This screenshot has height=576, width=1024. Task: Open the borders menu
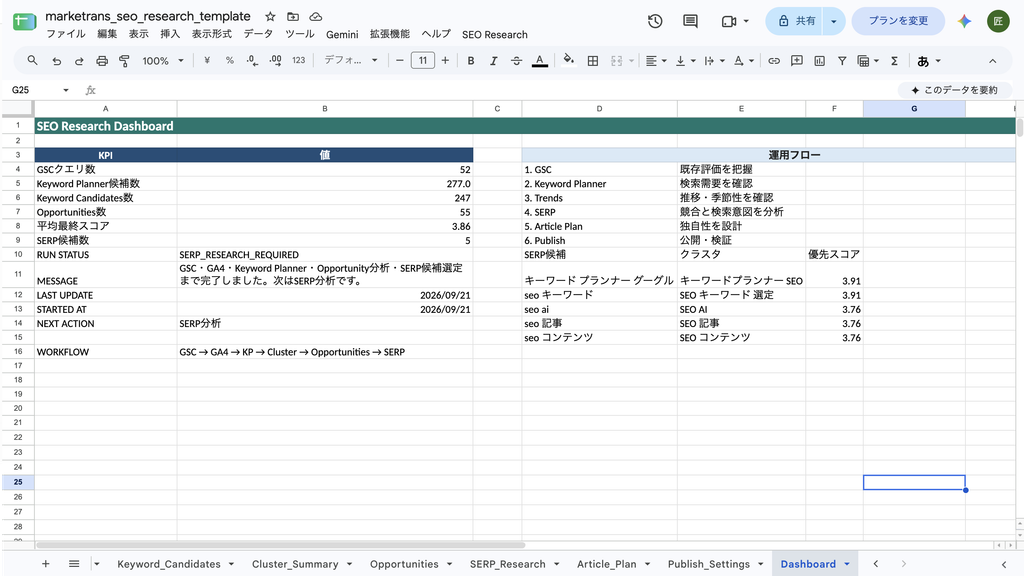pos(593,61)
